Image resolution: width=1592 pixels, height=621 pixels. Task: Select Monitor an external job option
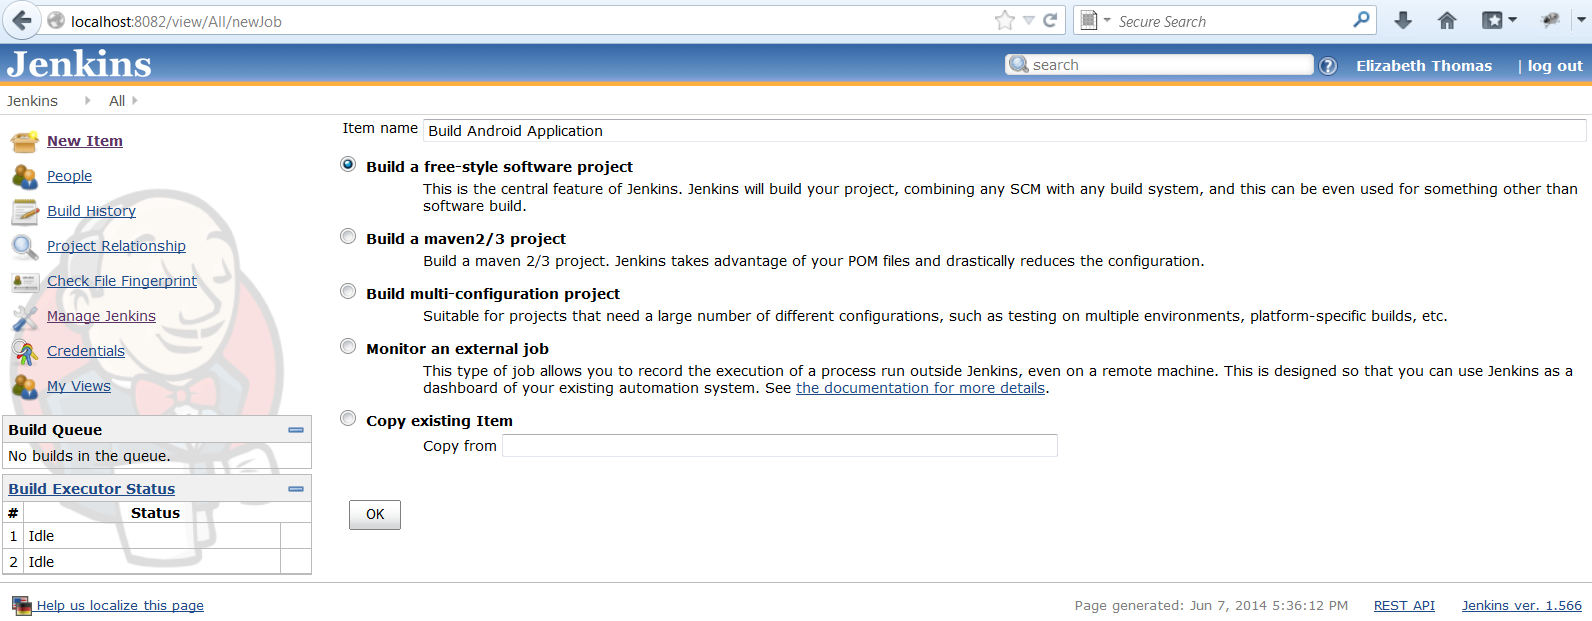[x=348, y=346]
